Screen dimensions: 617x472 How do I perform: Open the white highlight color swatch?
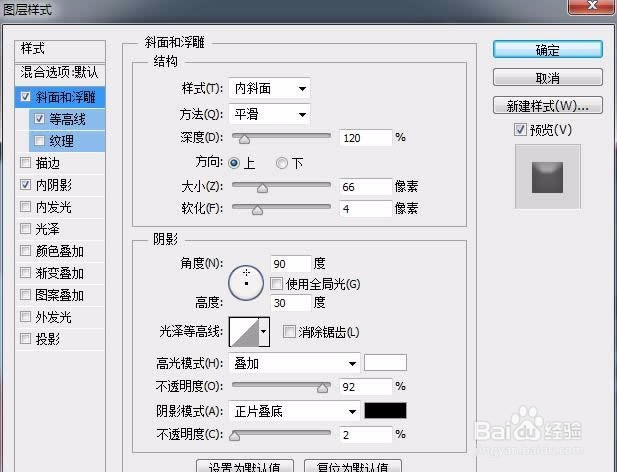click(385, 363)
